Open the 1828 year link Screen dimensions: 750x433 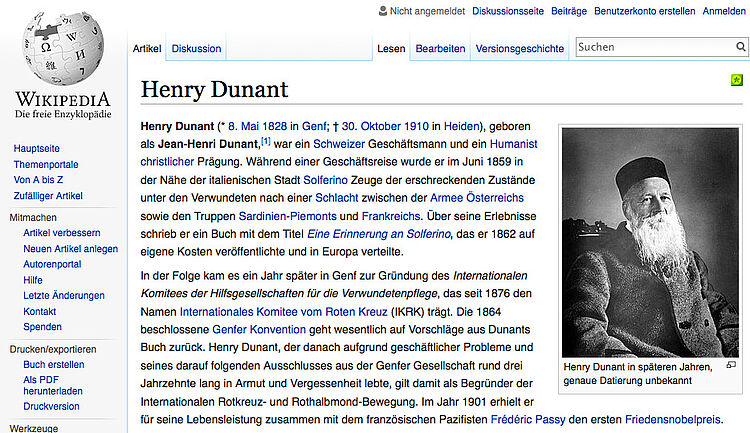coord(275,126)
